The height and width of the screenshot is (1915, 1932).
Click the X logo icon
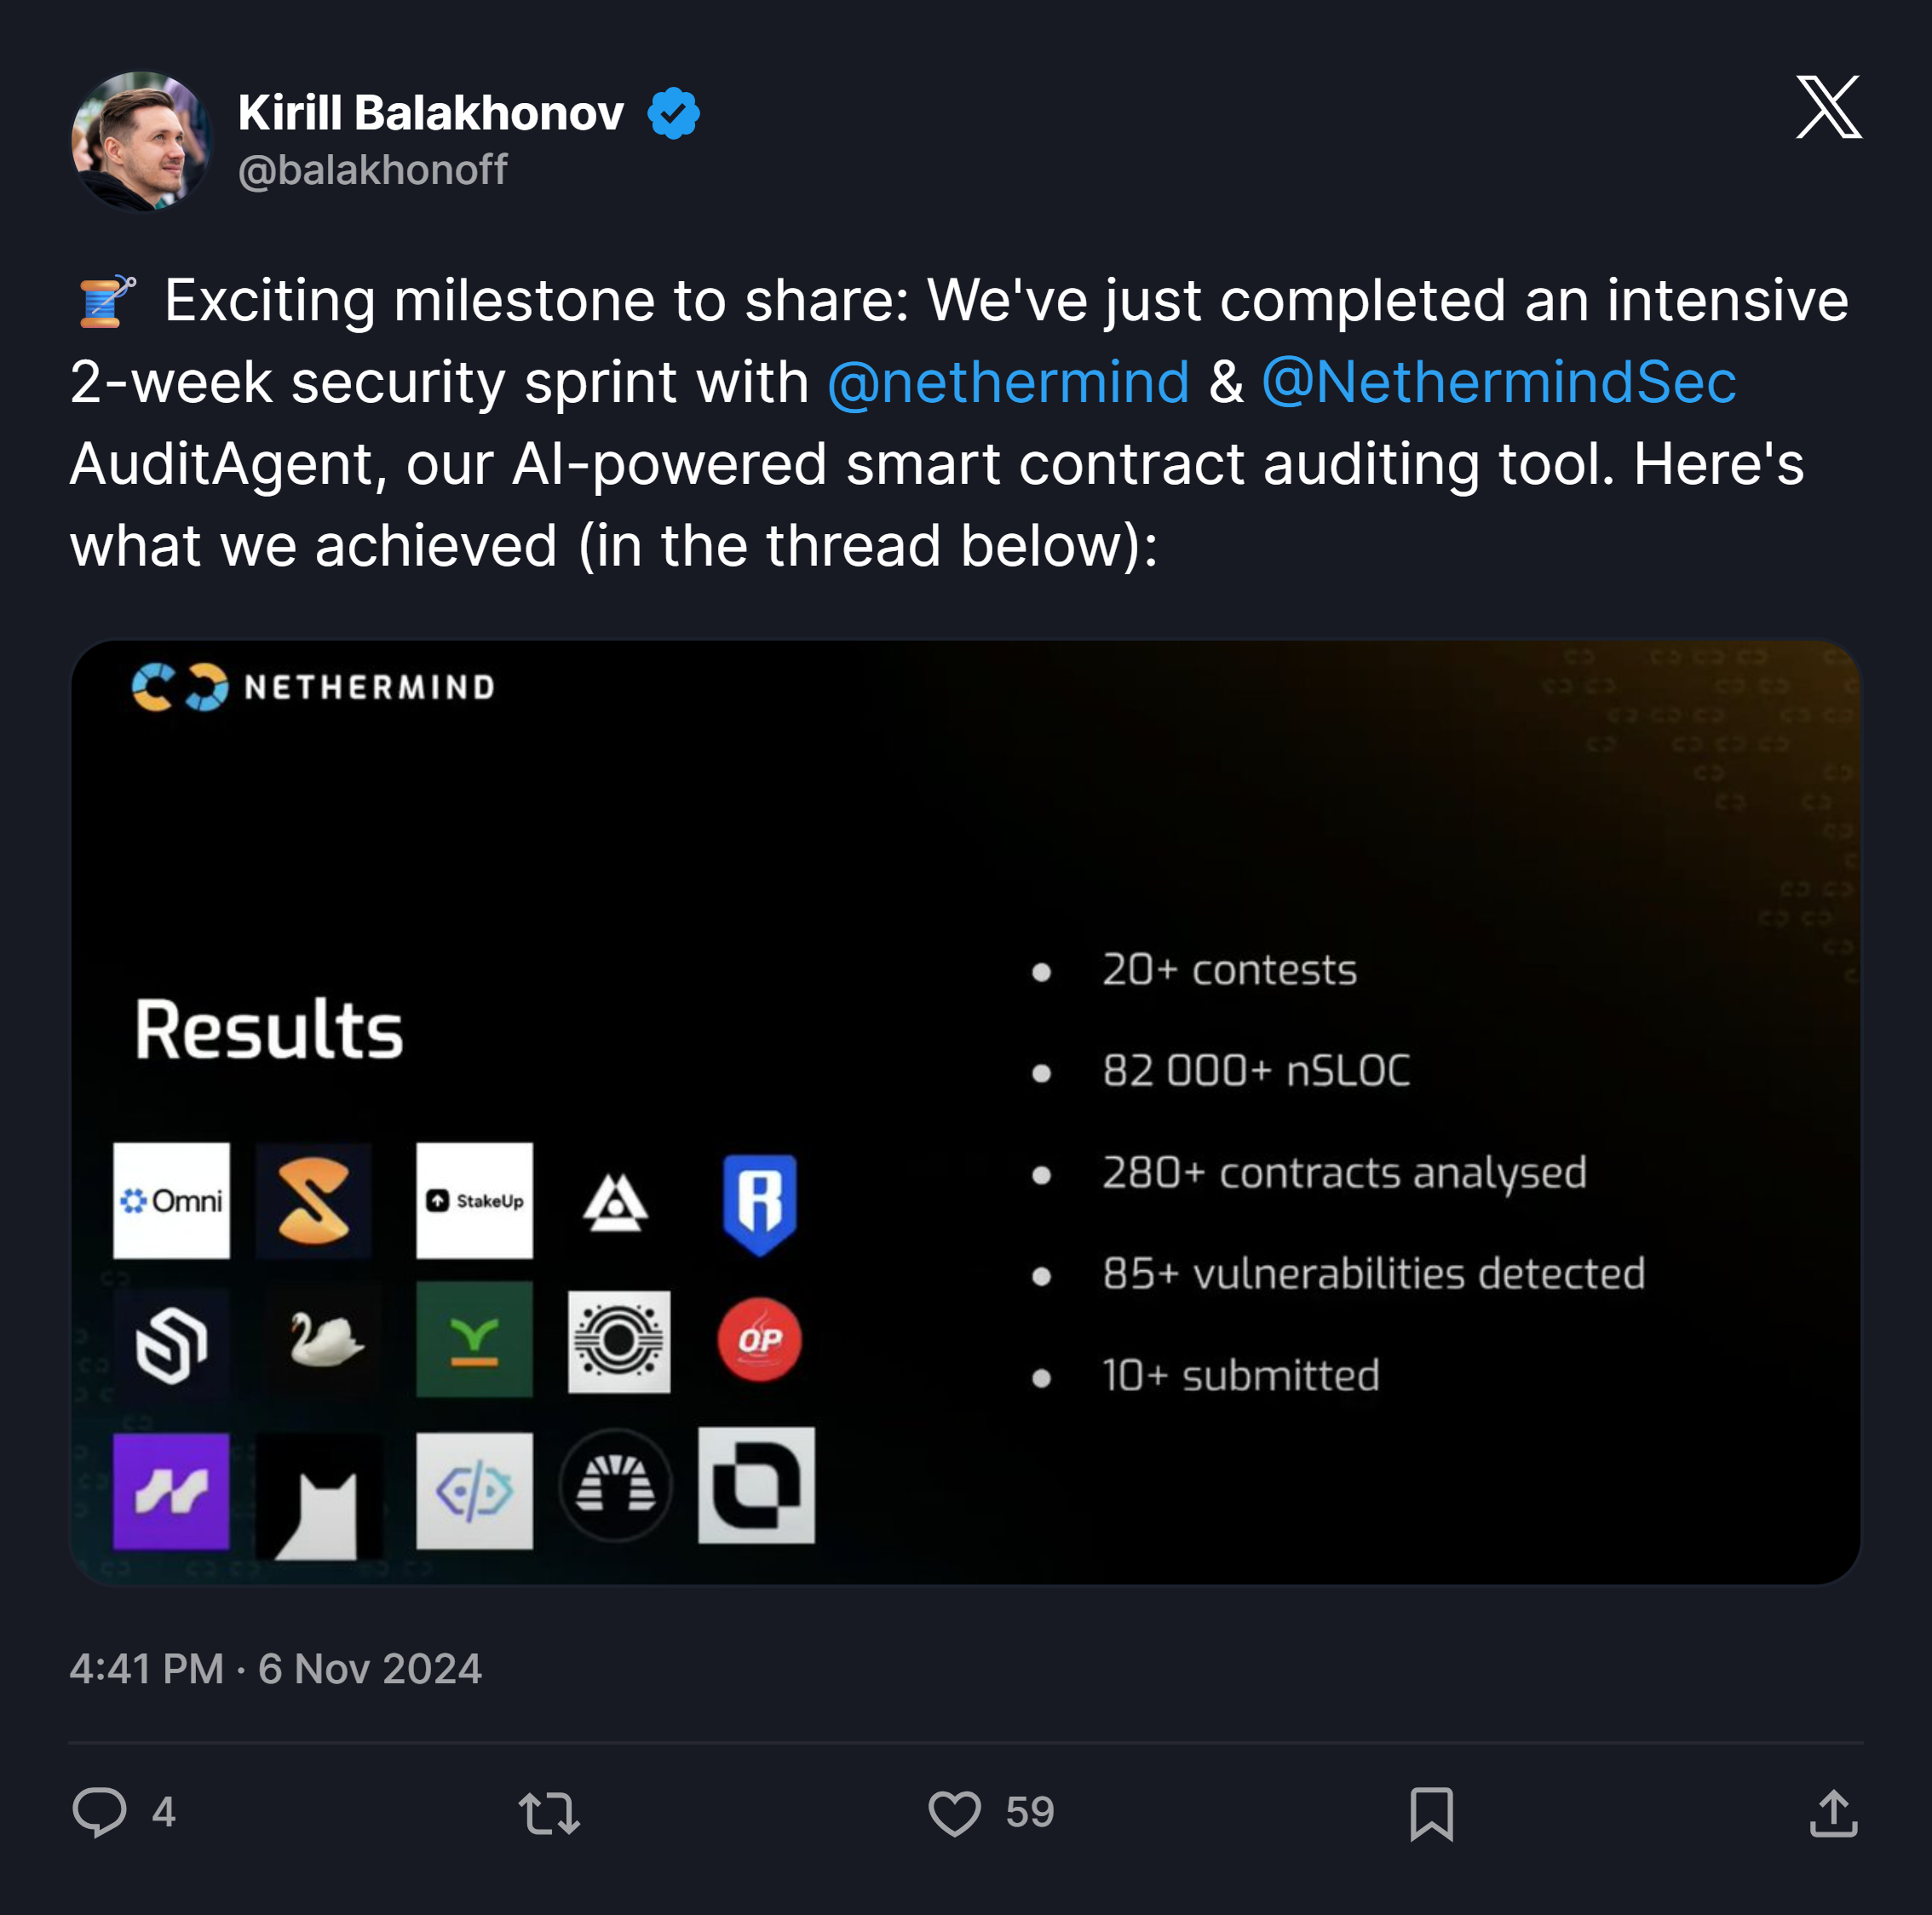(1827, 107)
